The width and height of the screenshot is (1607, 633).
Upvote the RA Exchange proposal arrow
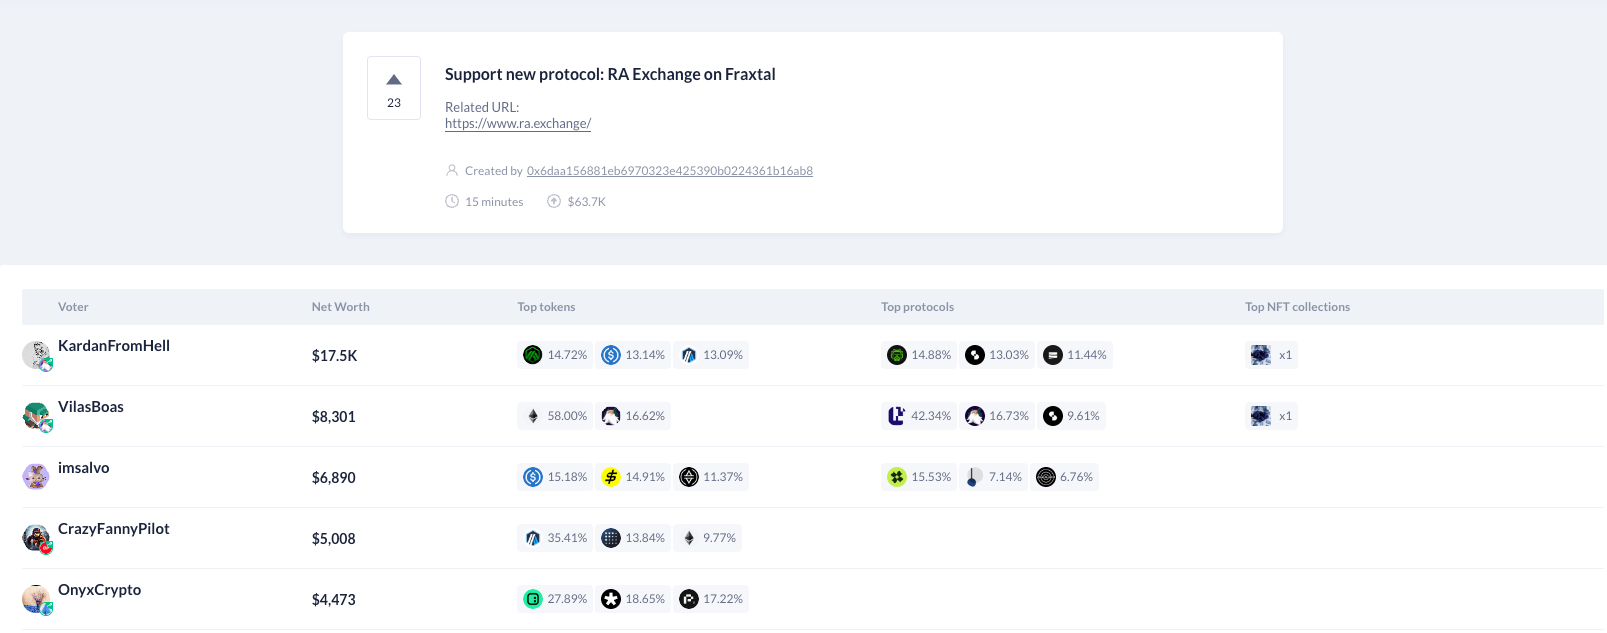(394, 80)
